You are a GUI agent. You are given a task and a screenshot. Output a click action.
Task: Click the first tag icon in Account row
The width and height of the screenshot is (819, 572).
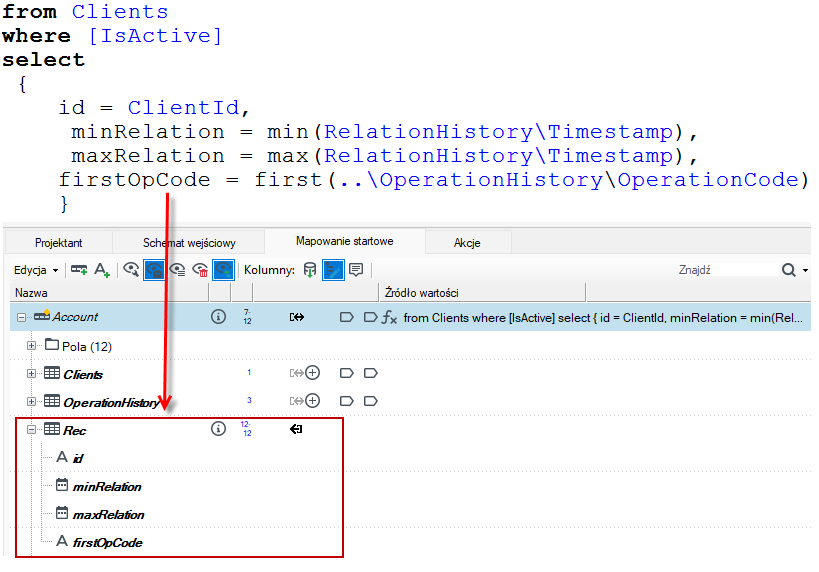[x=346, y=317]
